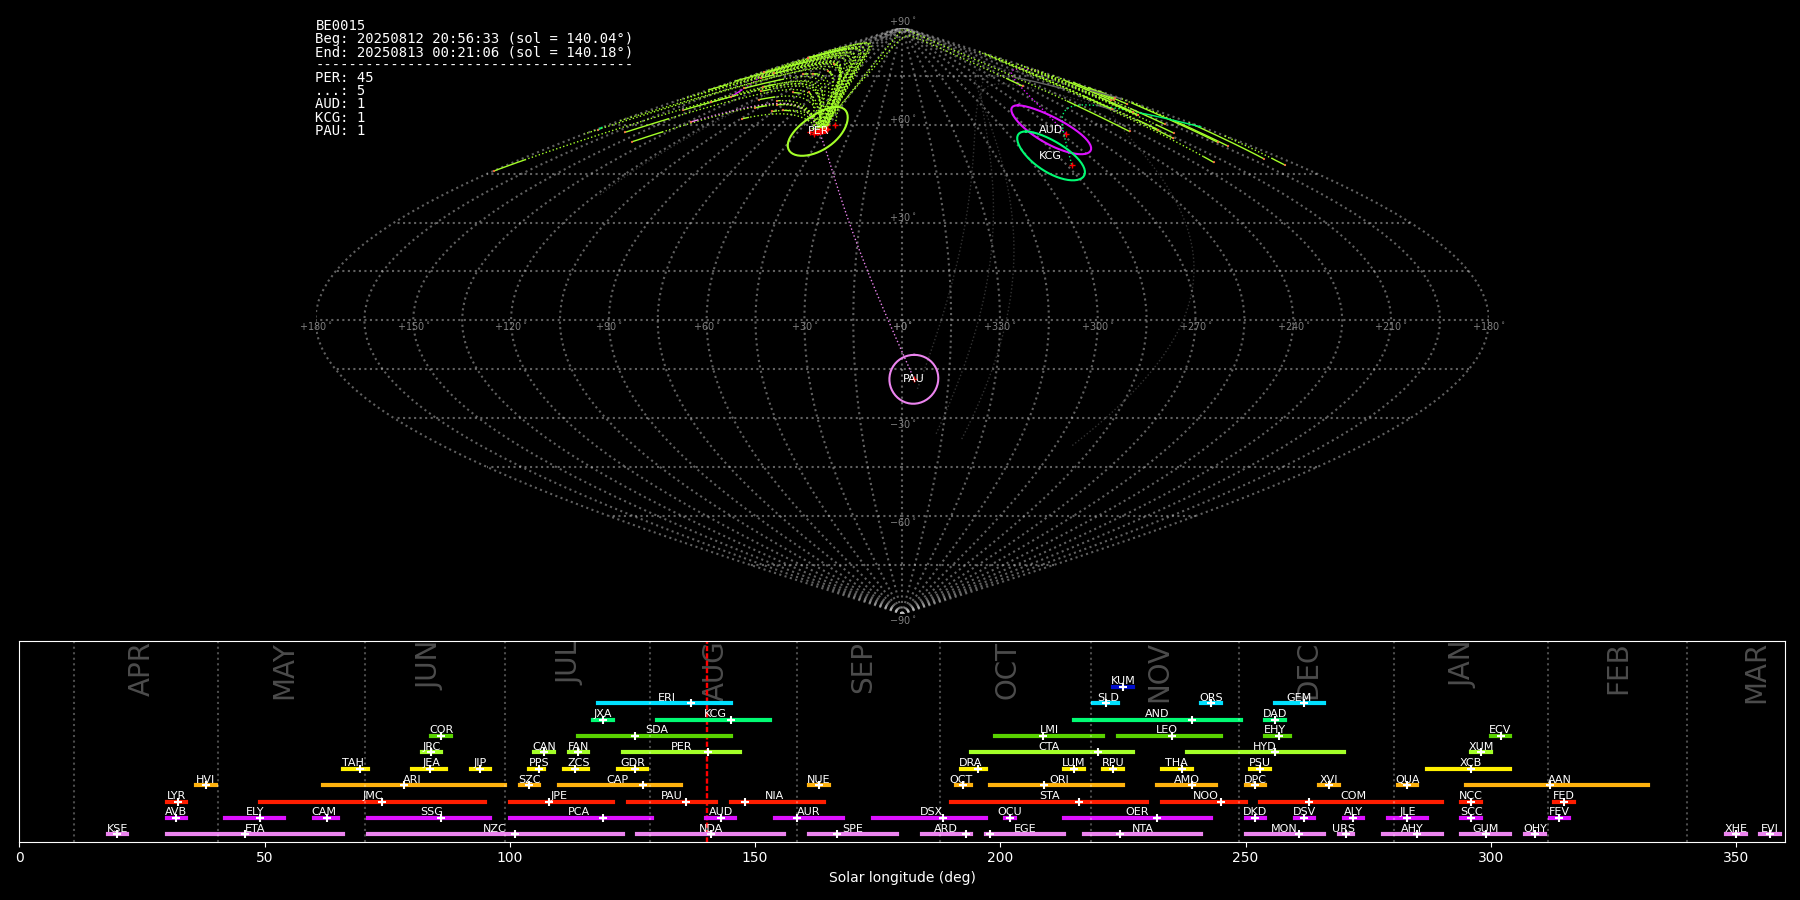Select the red NIA shower bar

point(777,802)
